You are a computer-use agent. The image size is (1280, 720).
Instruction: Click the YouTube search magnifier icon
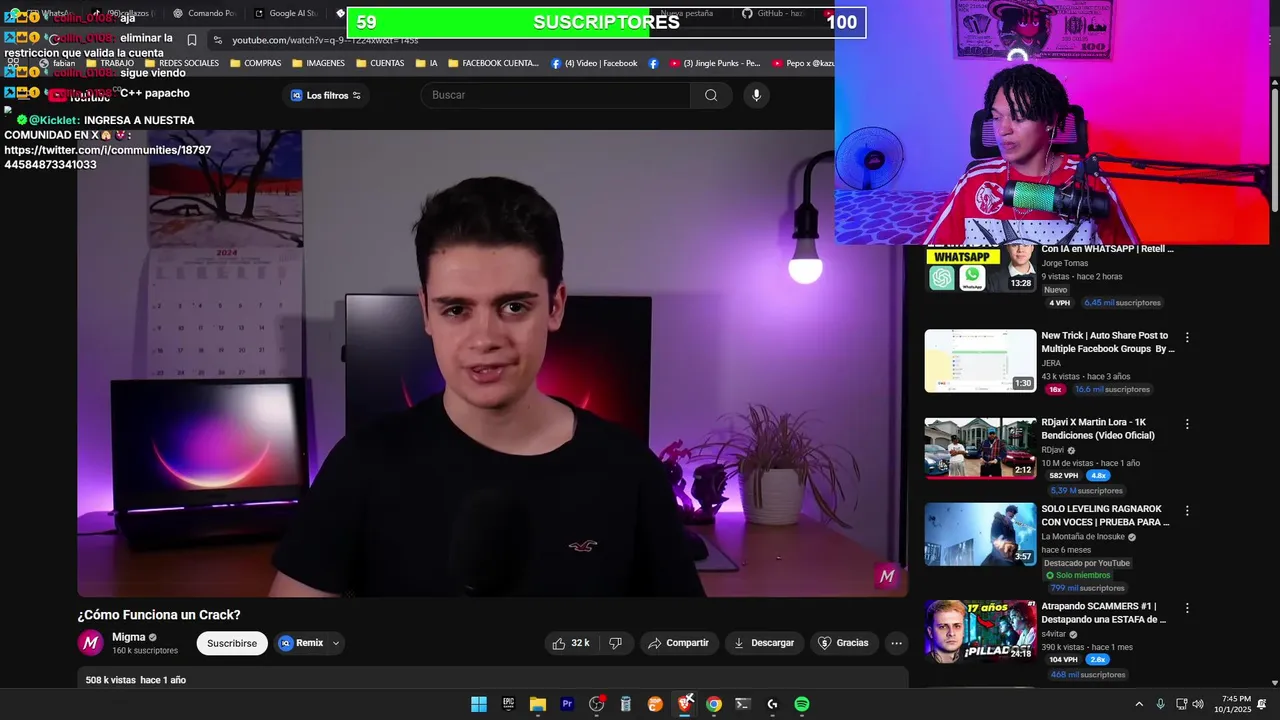click(711, 95)
